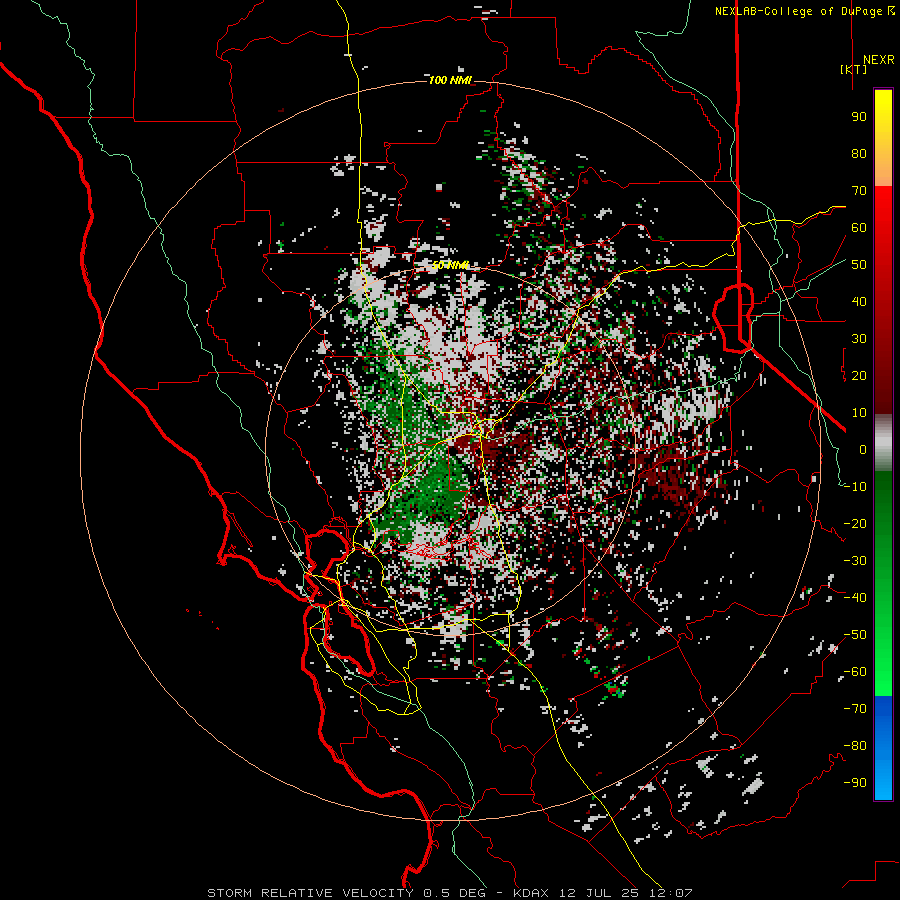Click the -30 knot scale label
Image resolution: width=900 pixels, height=900 pixels.
(x=856, y=561)
